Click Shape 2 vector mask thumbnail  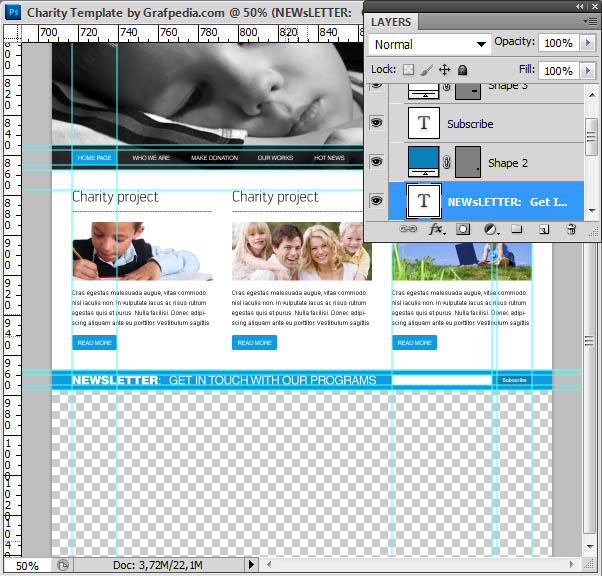(x=468, y=162)
